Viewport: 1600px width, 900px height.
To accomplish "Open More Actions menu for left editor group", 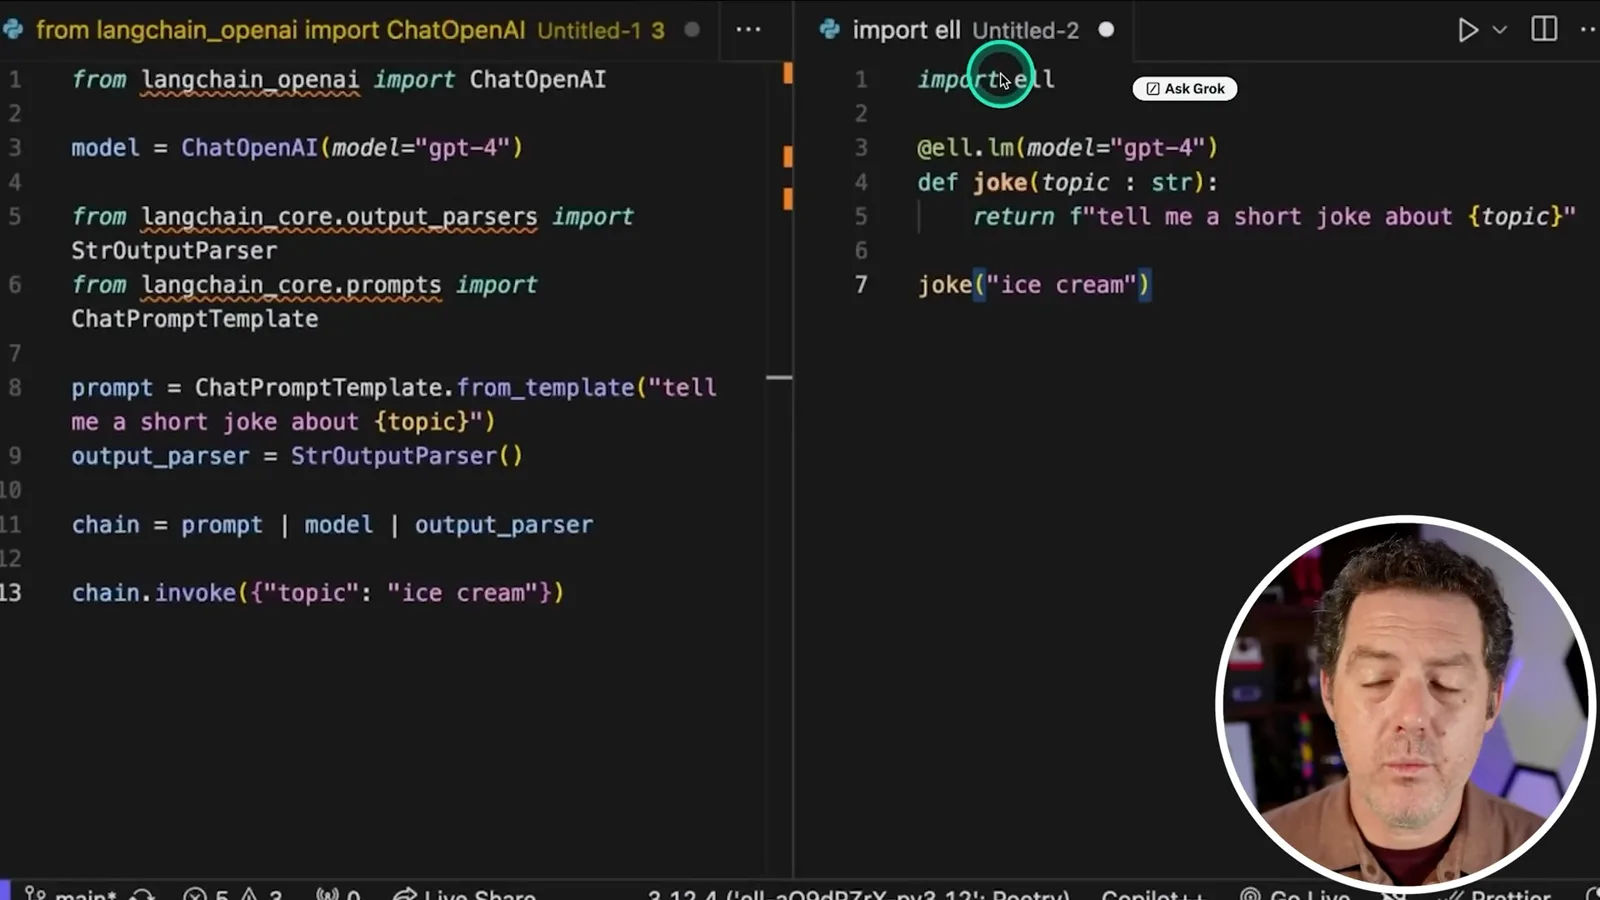I will tap(748, 30).
